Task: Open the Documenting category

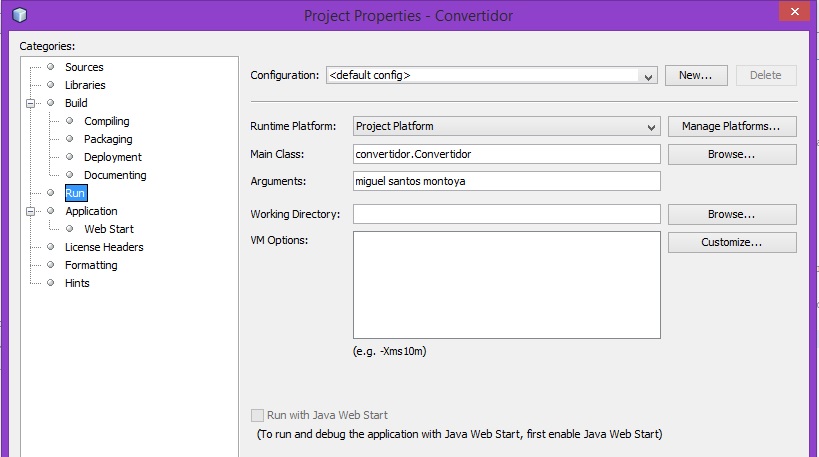Action: pyautogui.click(x=114, y=175)
